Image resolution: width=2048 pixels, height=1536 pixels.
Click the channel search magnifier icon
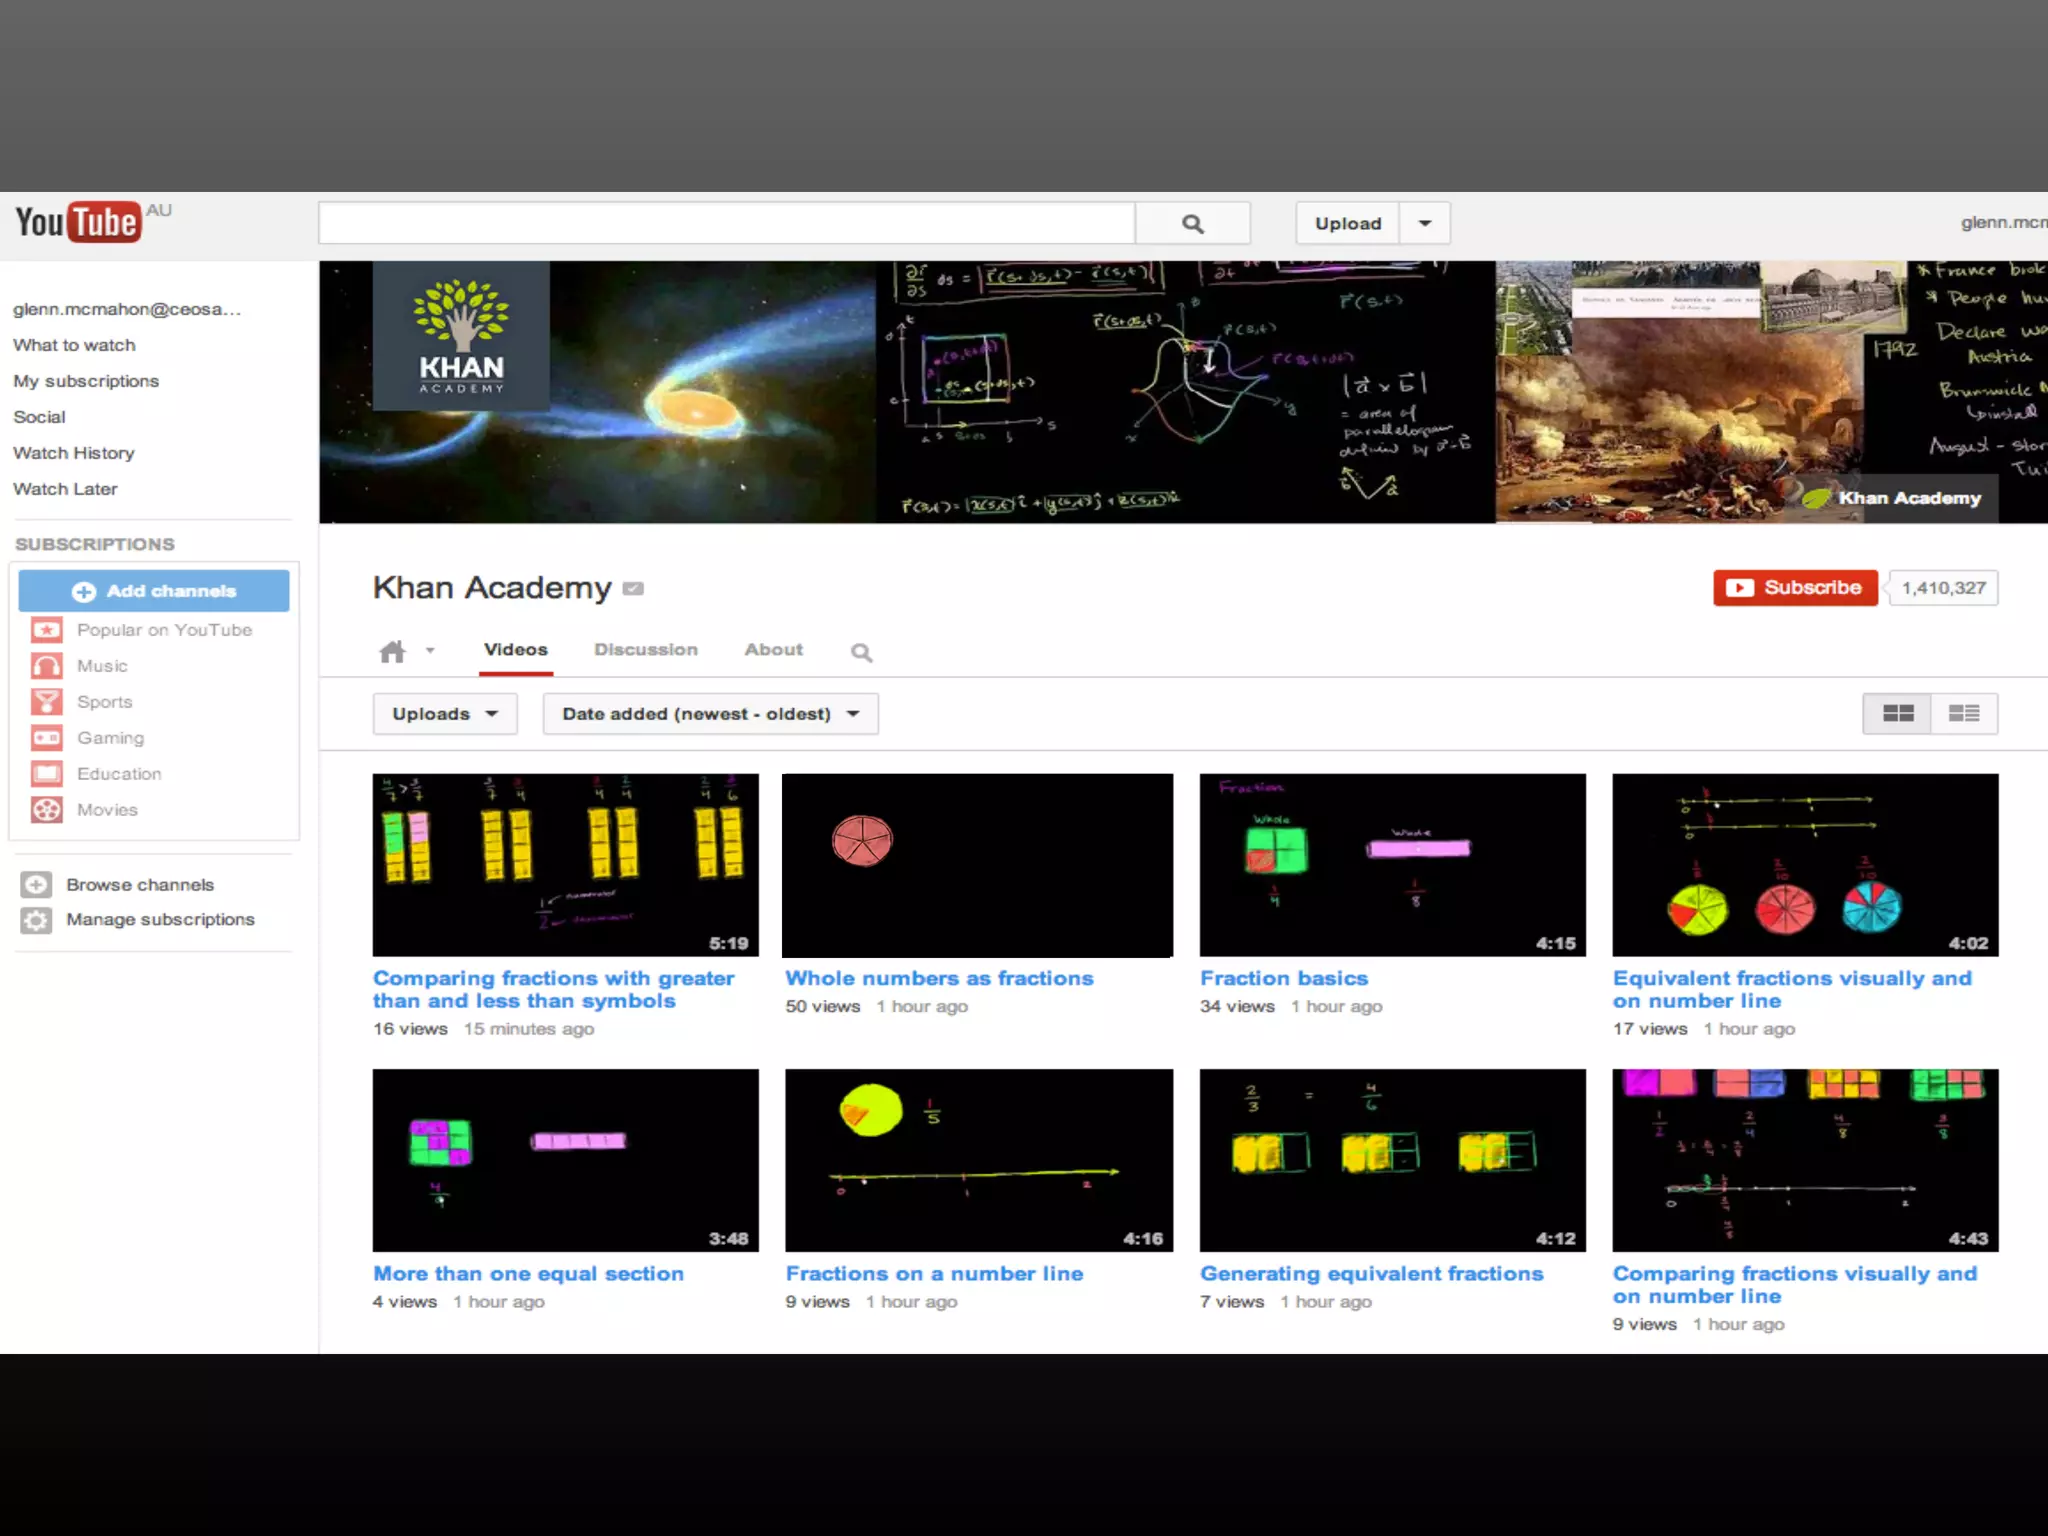click(x=861, y=652)
